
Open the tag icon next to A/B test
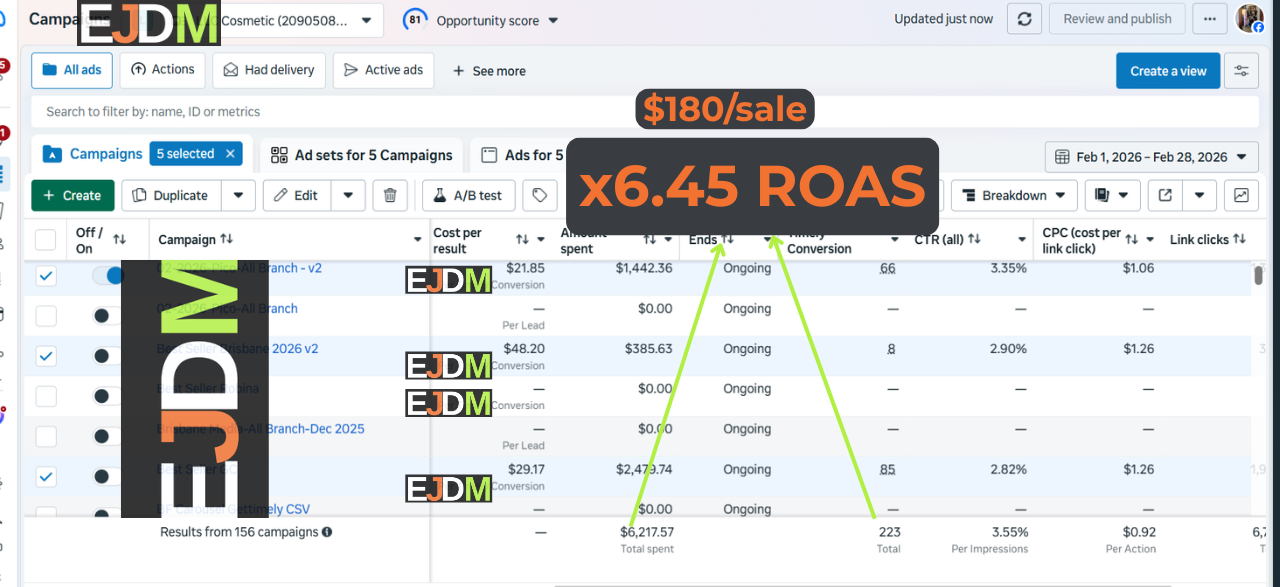pos(540,195)
